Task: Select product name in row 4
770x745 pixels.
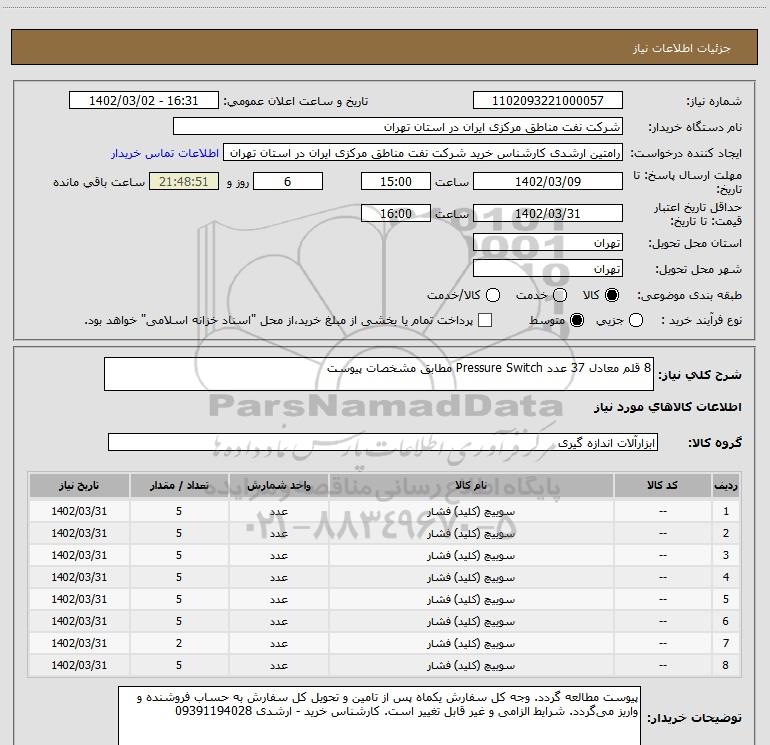Action: pyautogui.click(x=471, y=578)
